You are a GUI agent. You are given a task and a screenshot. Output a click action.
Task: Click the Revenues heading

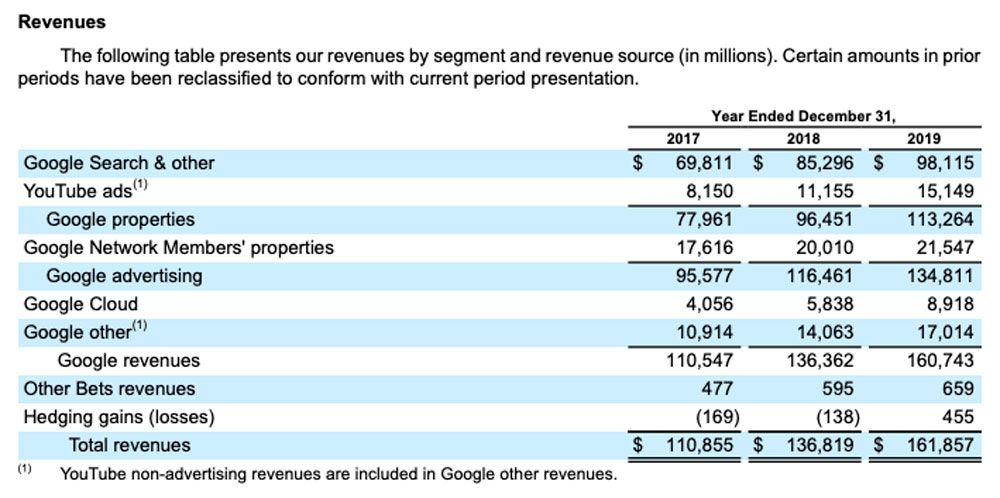[x=62, y=22]
